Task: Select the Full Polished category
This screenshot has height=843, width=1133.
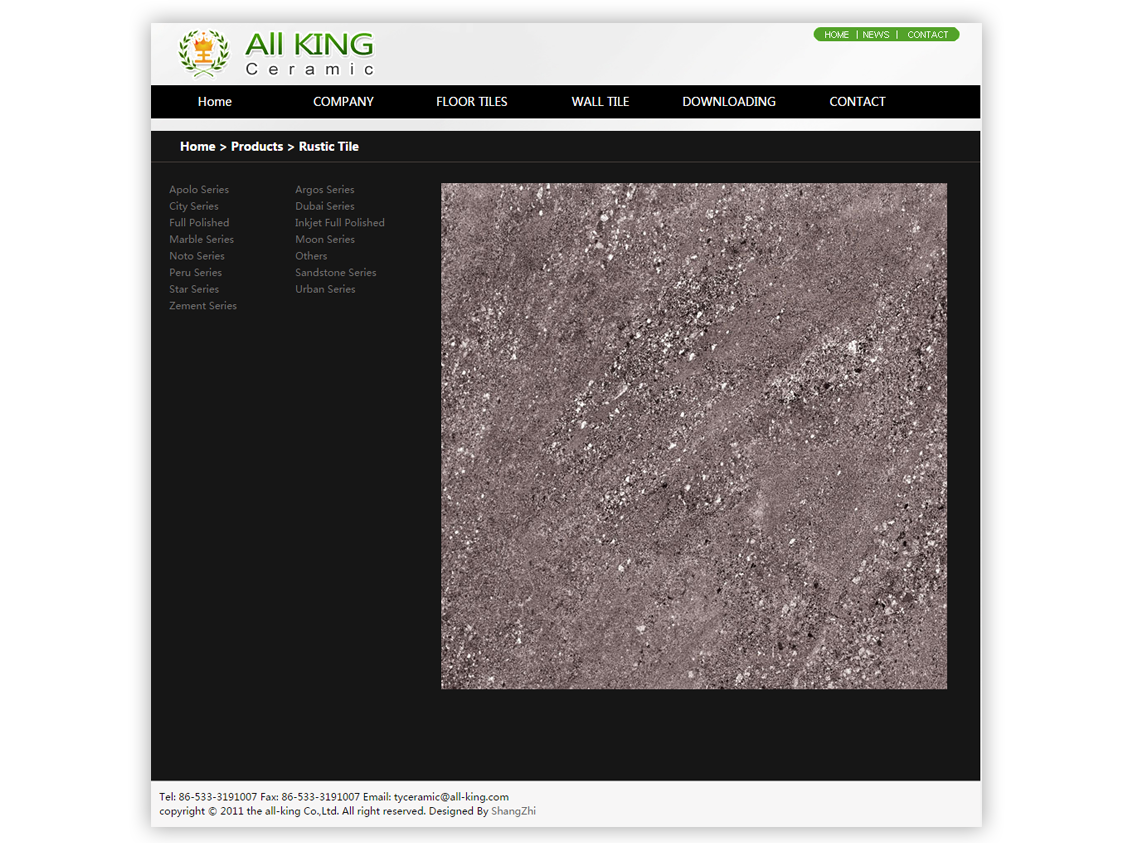Action: pyautogui.click(x=199, y=222)
